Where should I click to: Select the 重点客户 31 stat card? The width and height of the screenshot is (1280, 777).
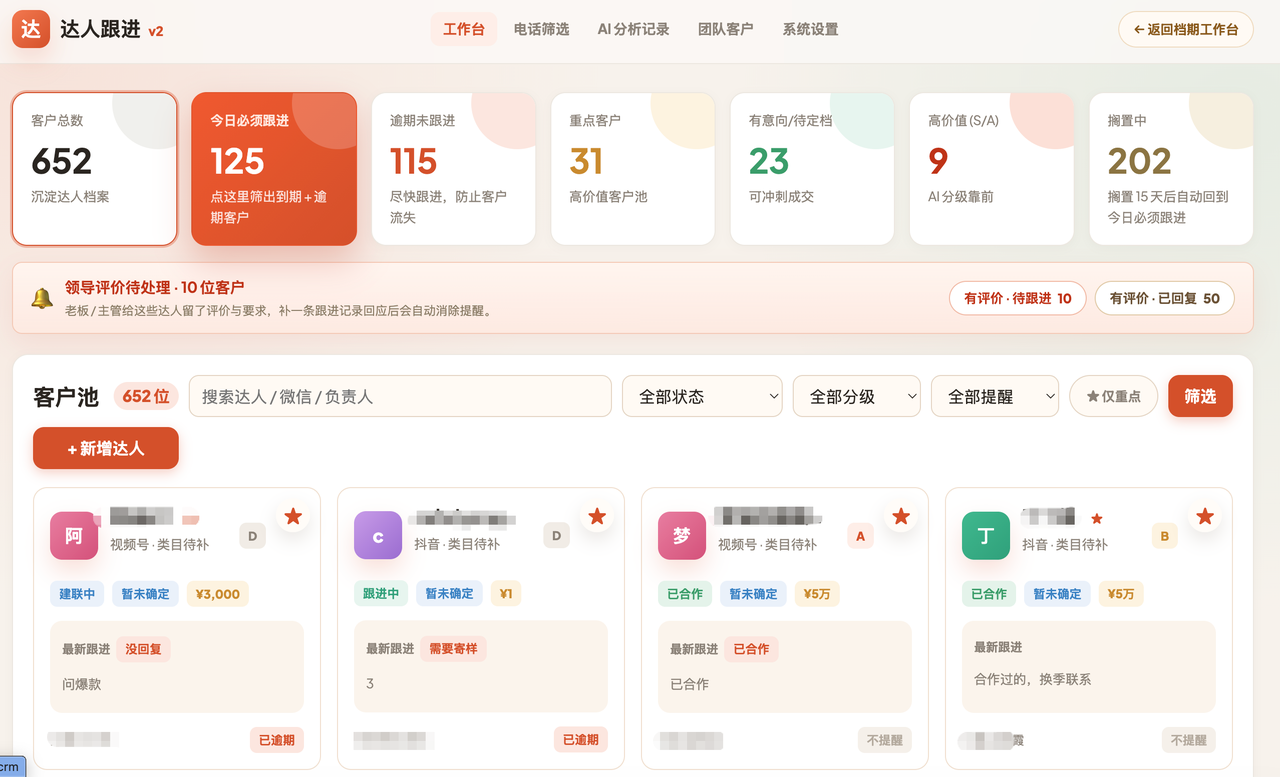click(x=633, y=169)
